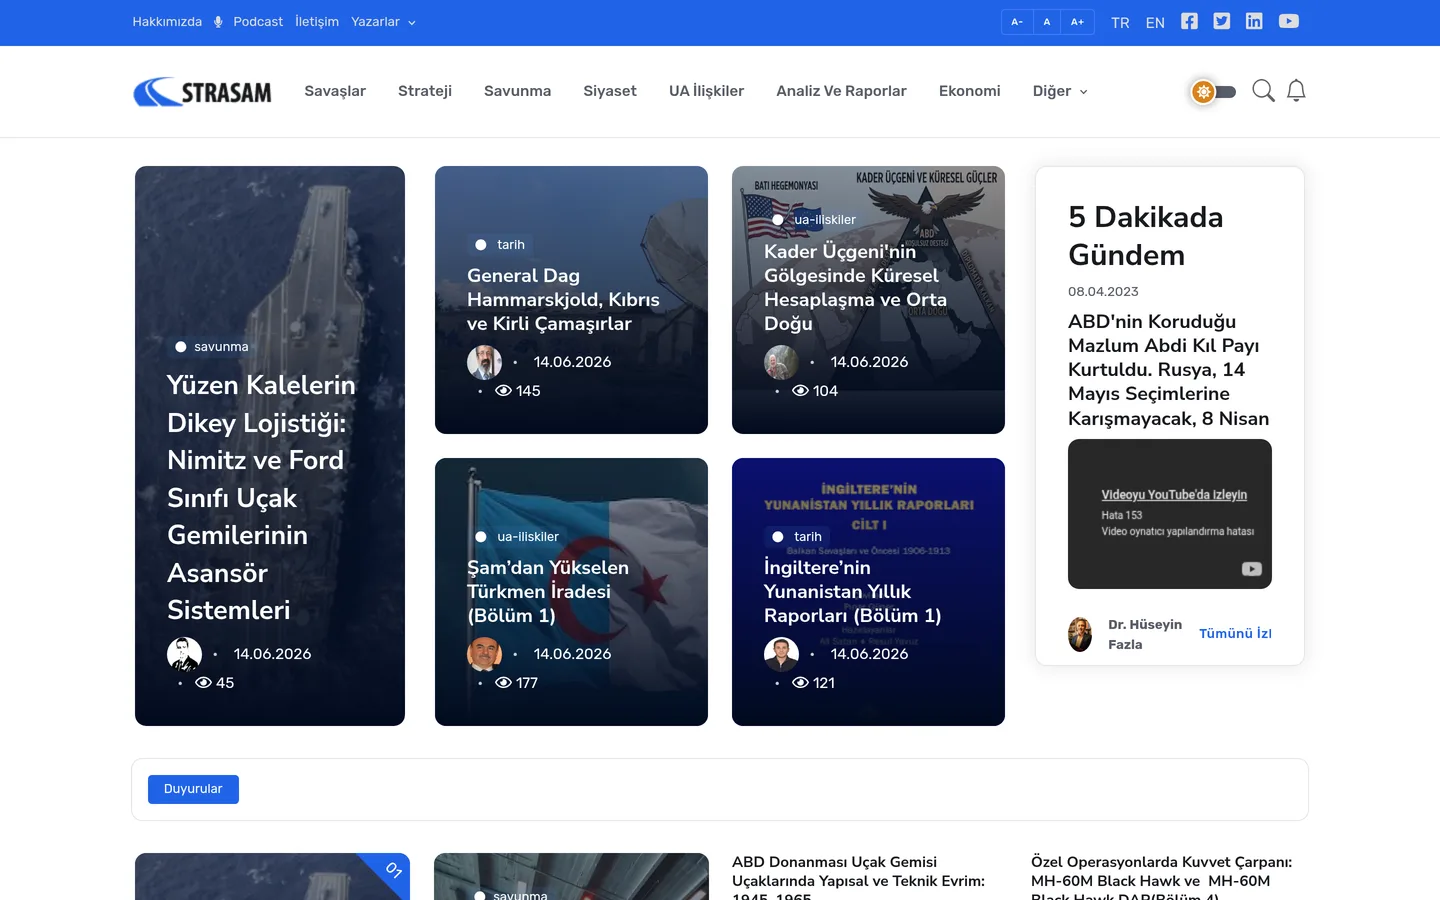The image size is (1440, 900).
Task: Switch language to TR
Action: click(x=1120, y=23)
